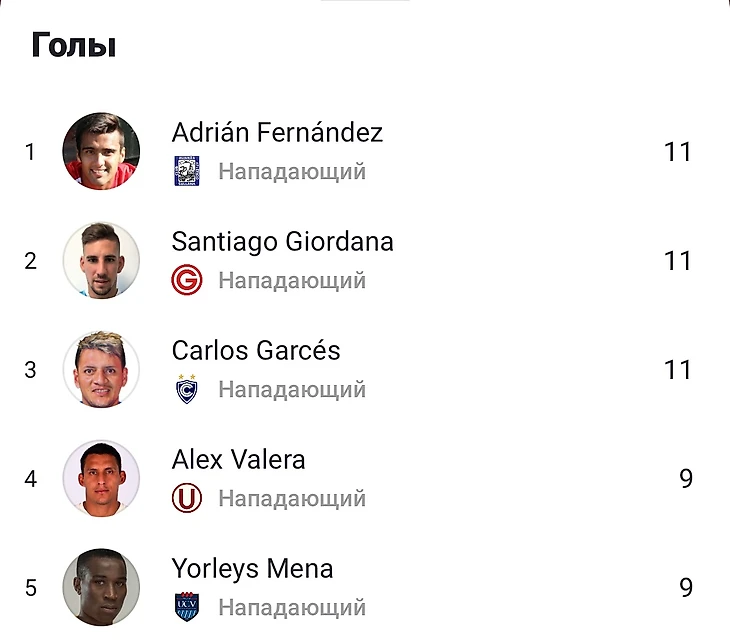Select the Santiago Giordana name link
Viewport: 730px width, 644px height.
tap(282, 241)
